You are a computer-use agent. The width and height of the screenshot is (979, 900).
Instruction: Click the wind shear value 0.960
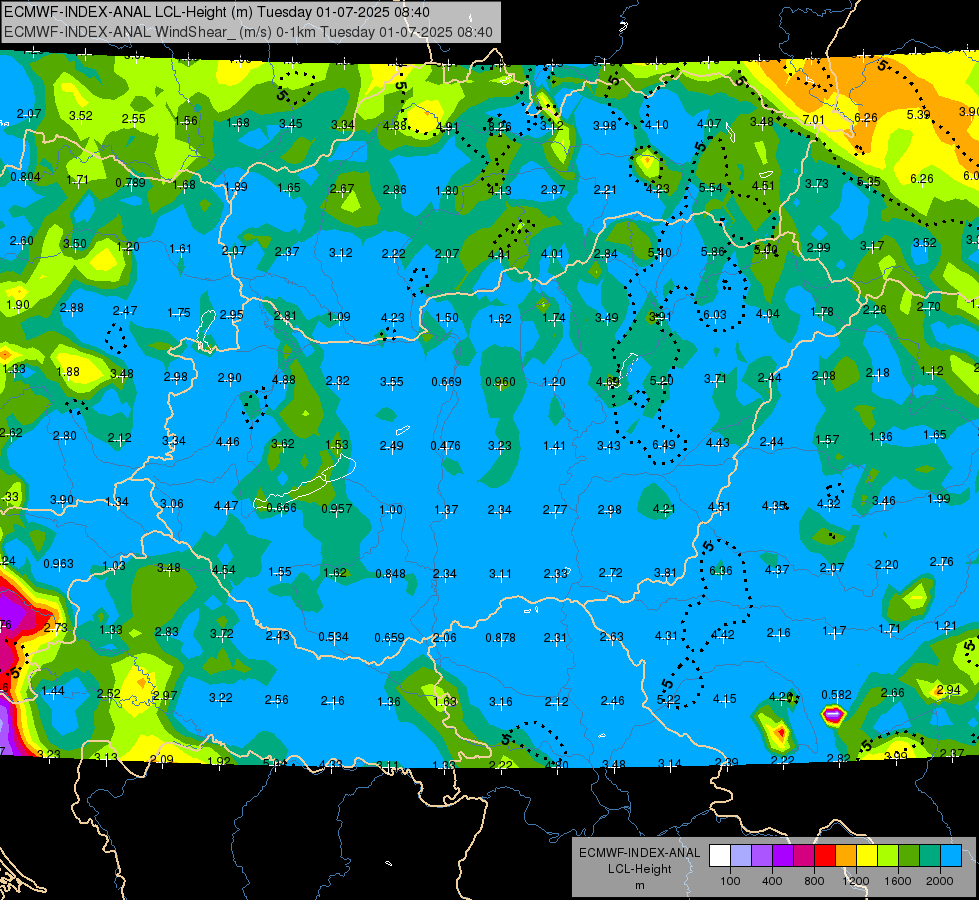click(x=501, y=382)
